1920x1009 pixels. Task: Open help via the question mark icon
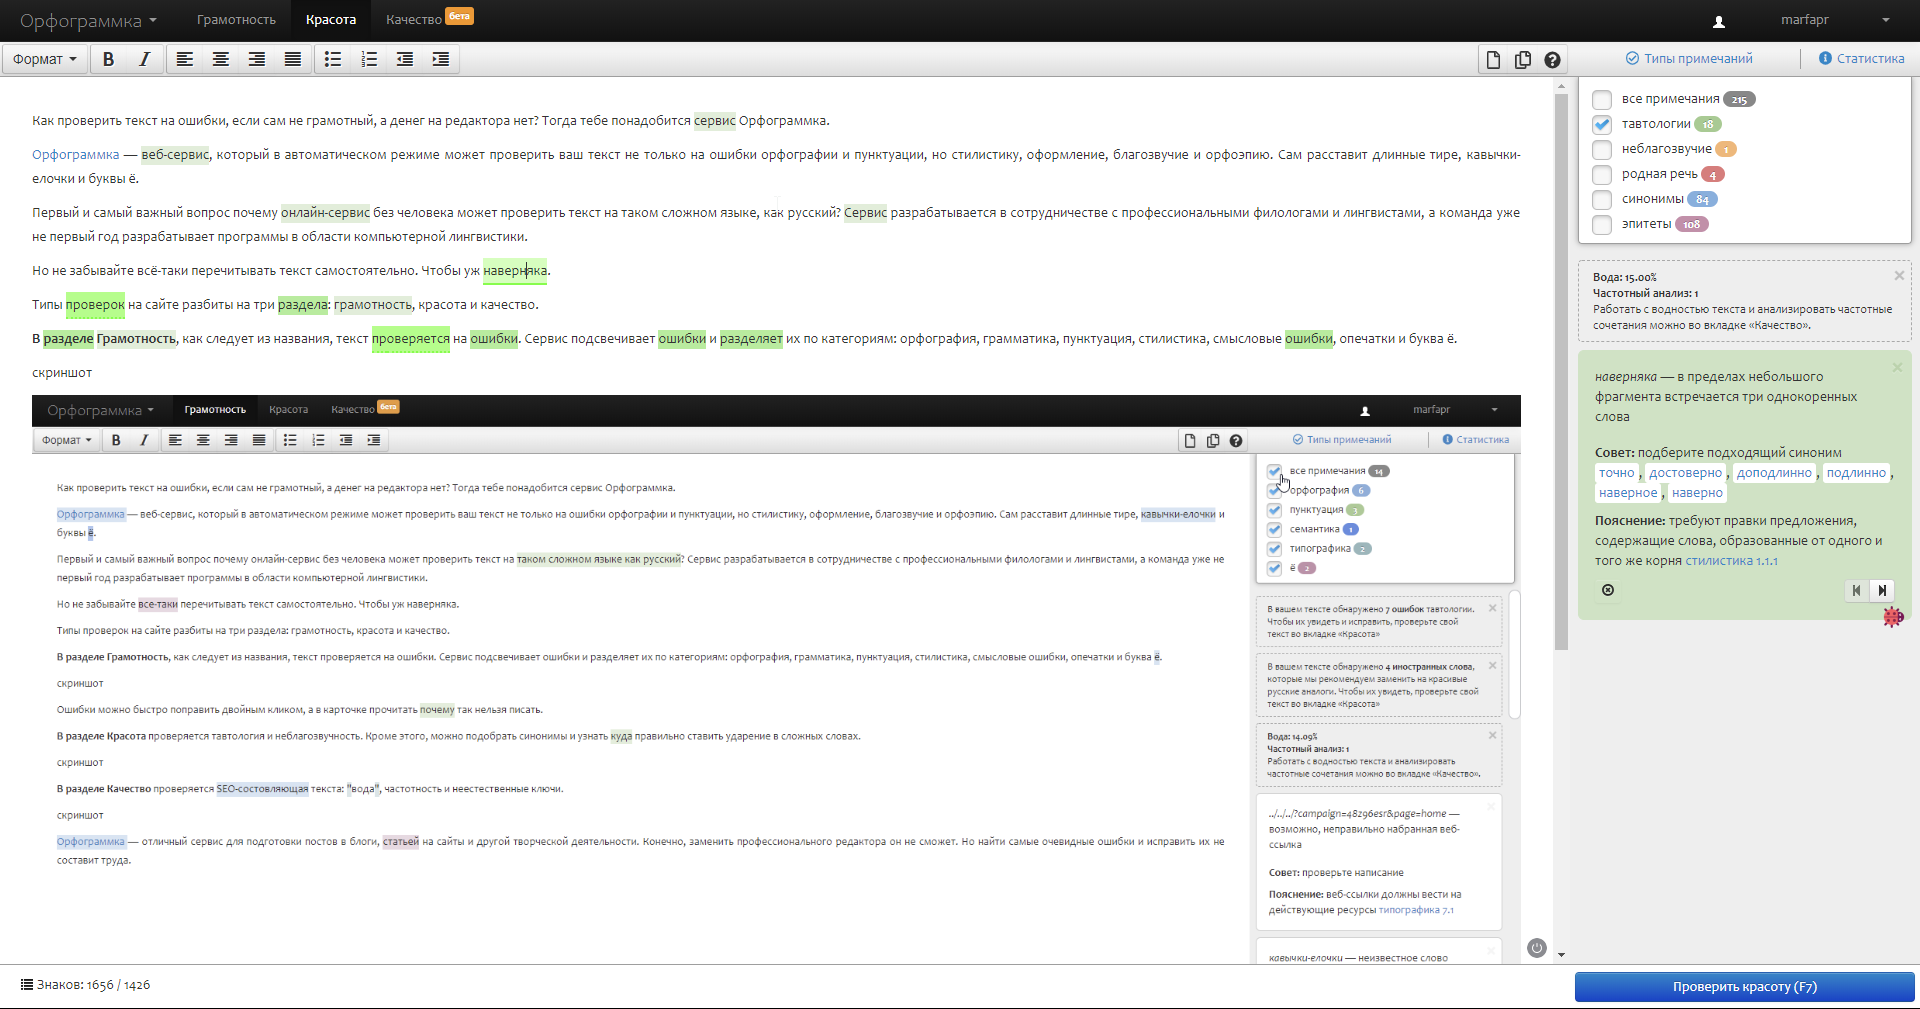click(1552, 60)
